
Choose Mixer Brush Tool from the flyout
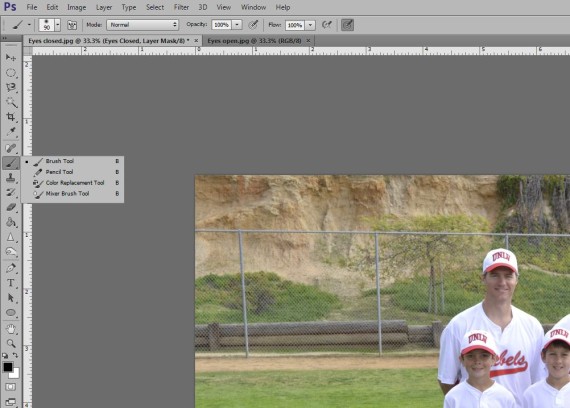pos(73,194)
